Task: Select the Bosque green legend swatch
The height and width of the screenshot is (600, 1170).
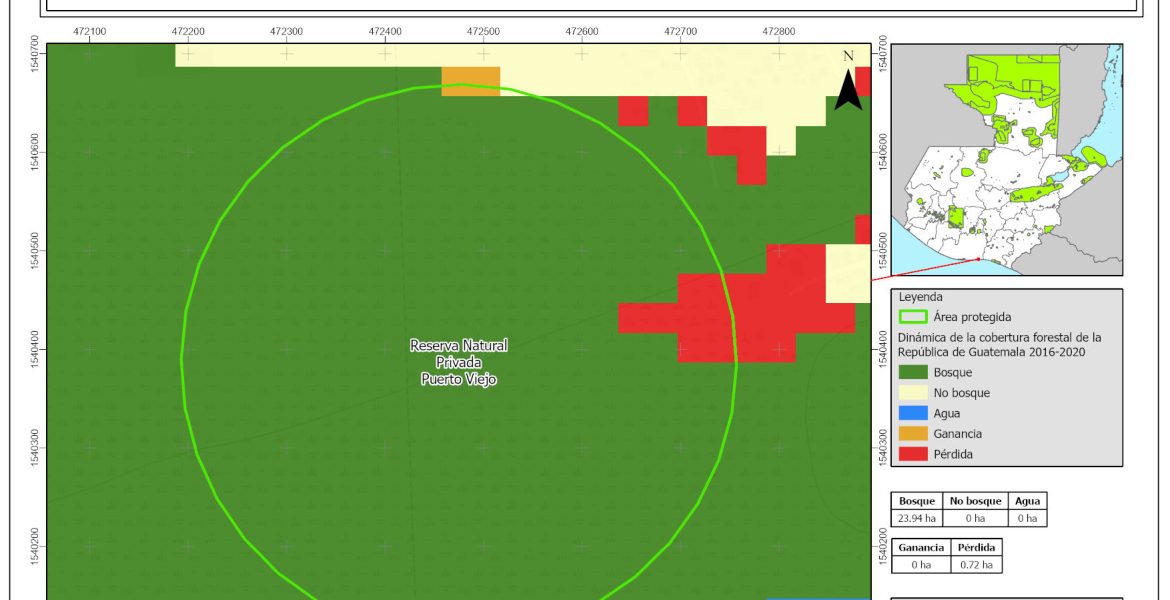Action: [912, 372]
